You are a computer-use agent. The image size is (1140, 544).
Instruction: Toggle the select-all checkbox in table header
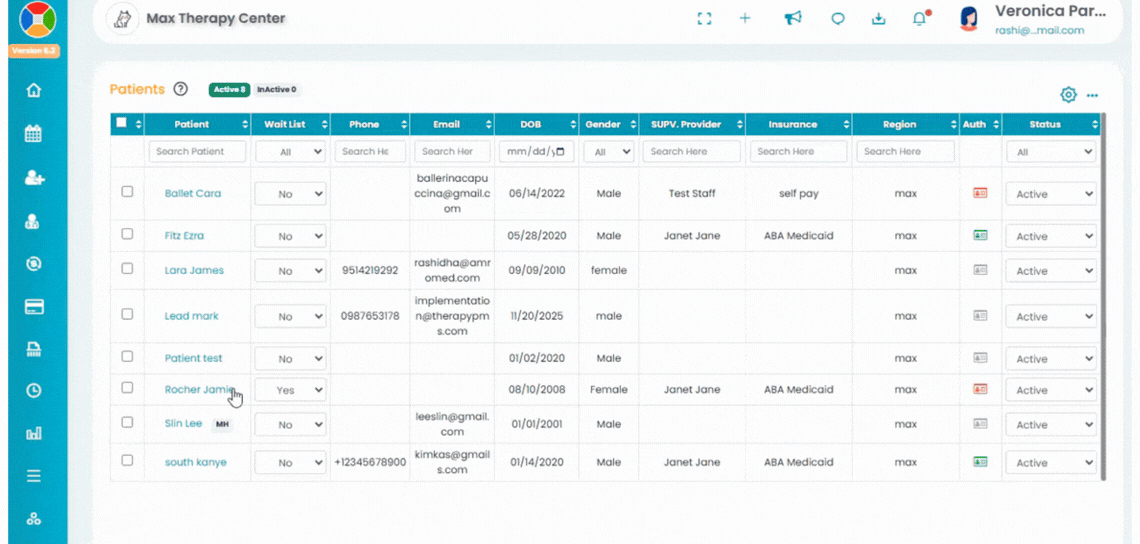point(122,123)
